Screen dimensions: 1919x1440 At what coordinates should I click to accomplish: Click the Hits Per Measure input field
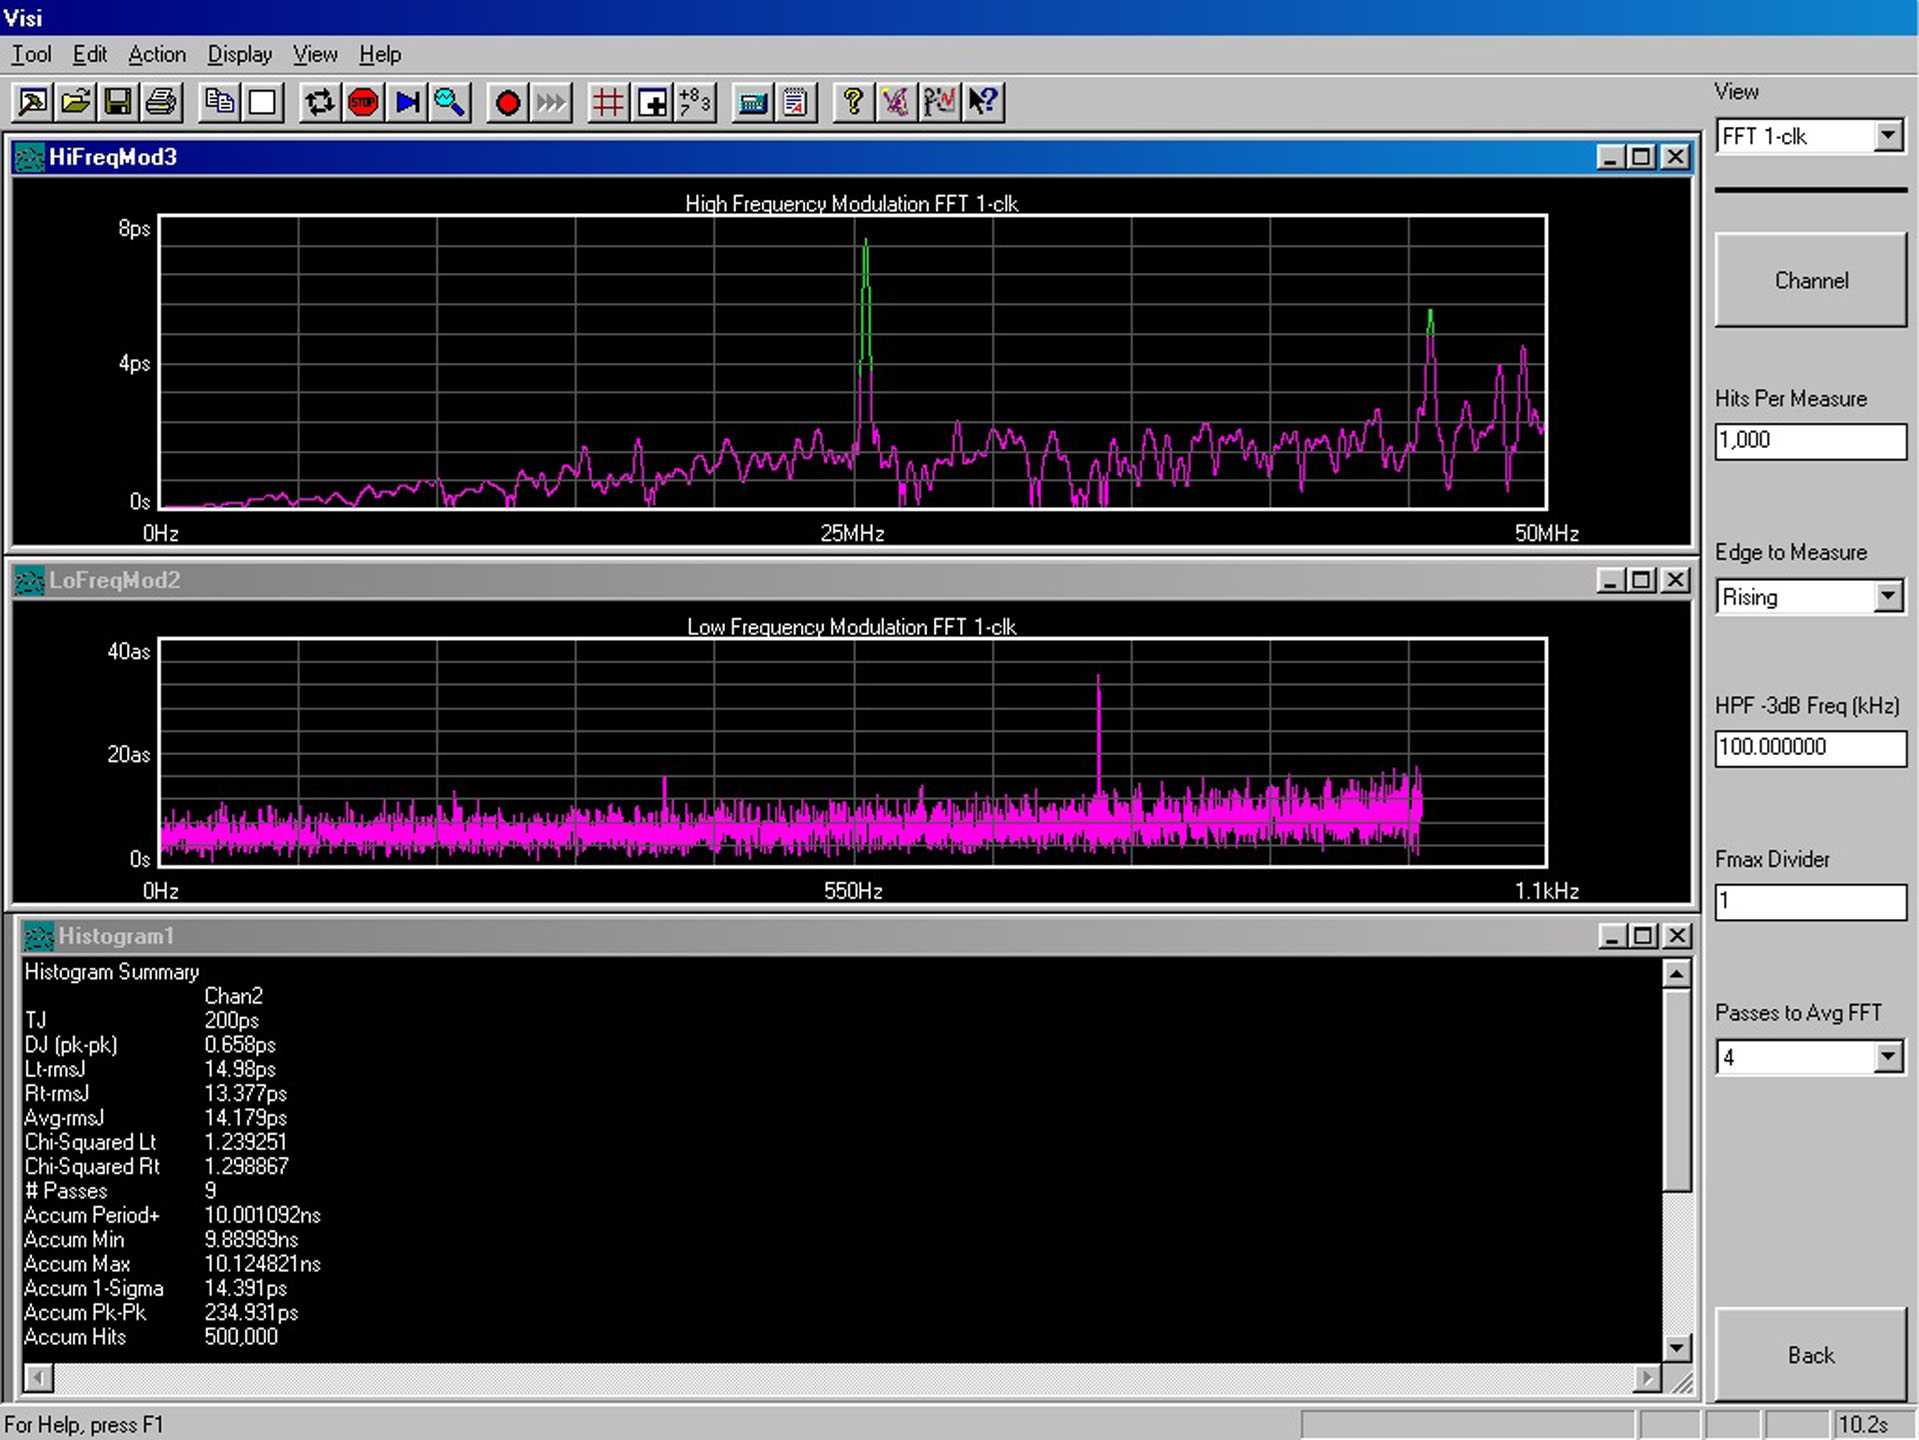[x=1811, y=441]
